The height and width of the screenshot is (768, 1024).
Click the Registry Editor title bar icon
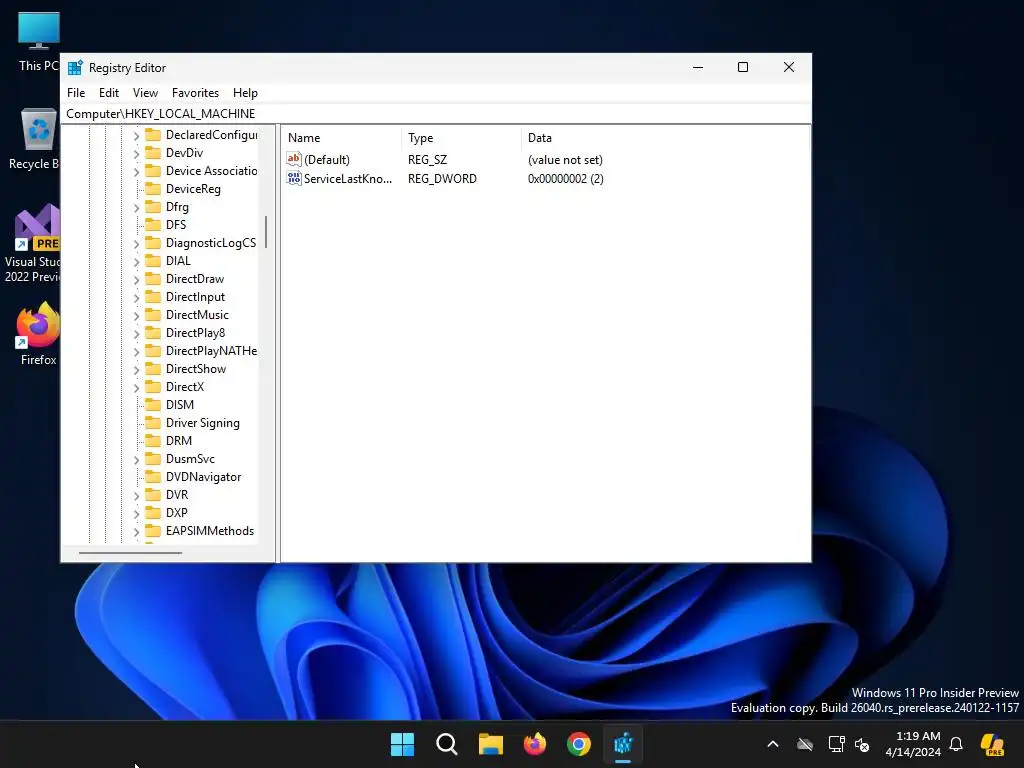point(75,67)
